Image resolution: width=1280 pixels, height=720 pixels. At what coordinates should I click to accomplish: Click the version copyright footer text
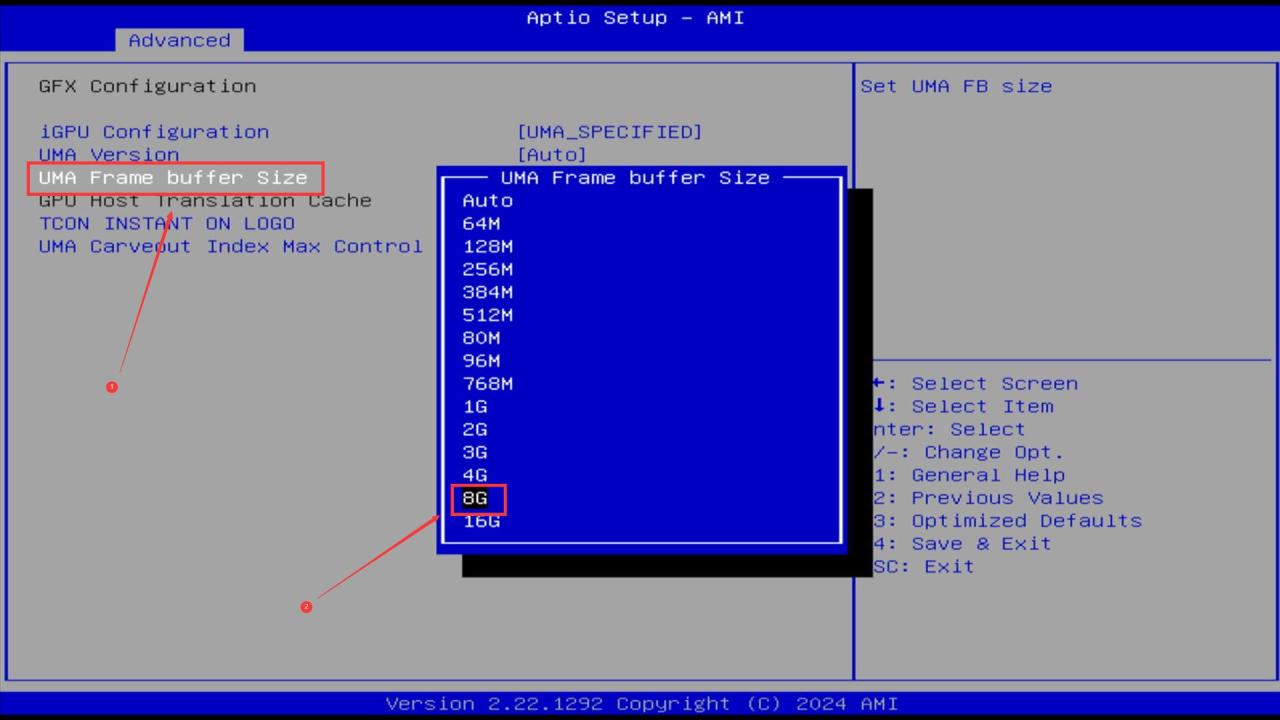642,704
